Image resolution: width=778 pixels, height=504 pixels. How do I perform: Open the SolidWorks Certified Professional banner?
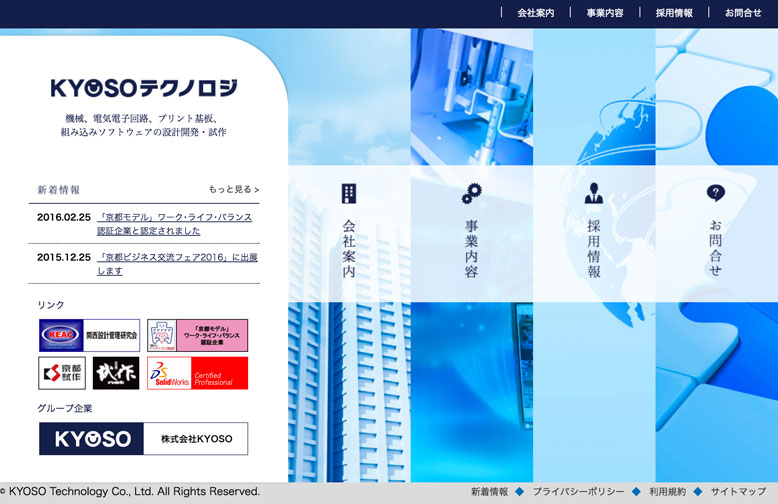point(197,373)
